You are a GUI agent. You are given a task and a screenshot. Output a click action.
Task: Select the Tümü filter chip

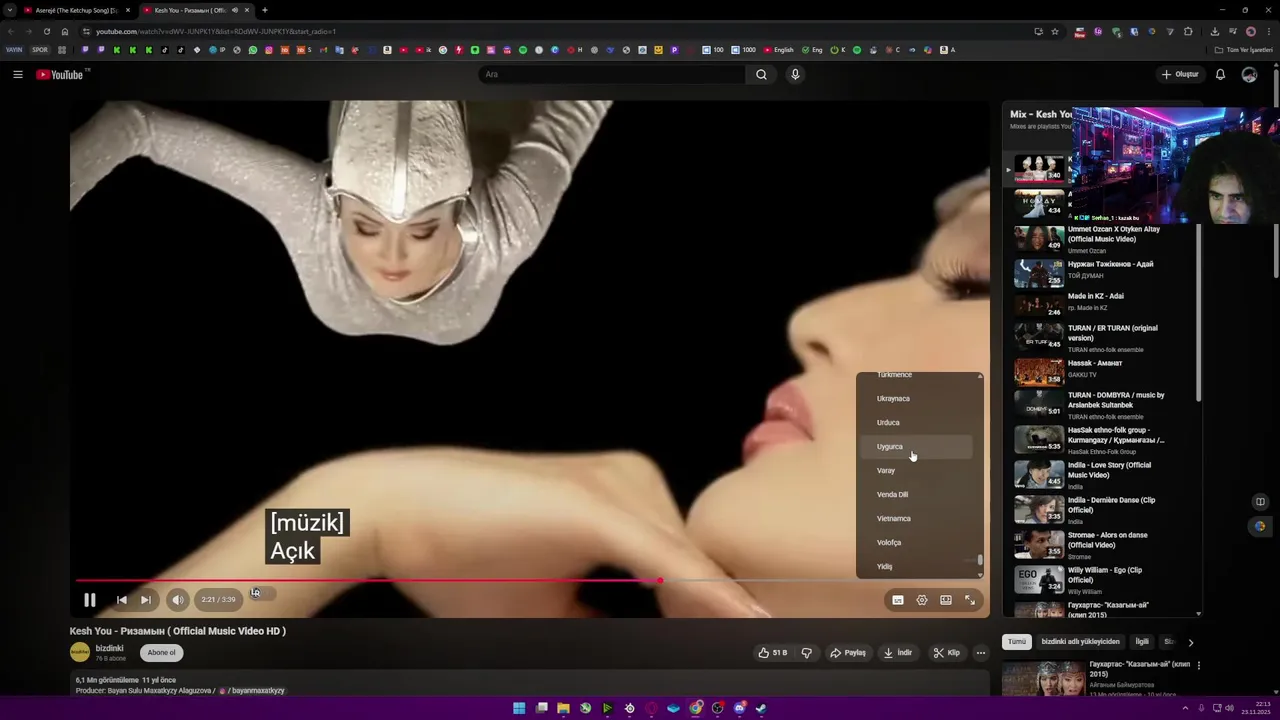1017,642
